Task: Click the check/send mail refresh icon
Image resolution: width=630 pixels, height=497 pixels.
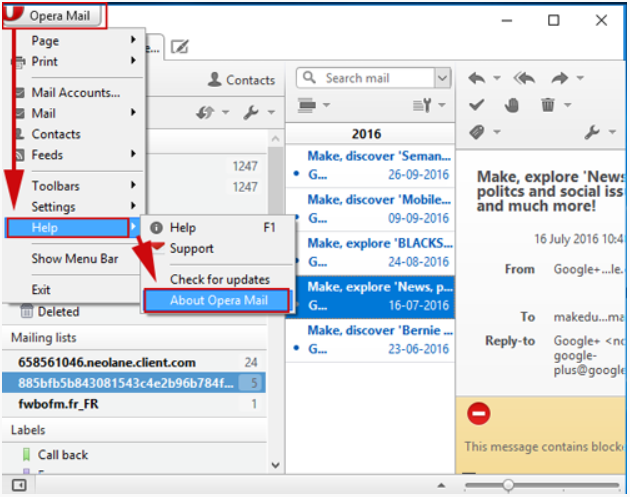Action: [205, 112]
